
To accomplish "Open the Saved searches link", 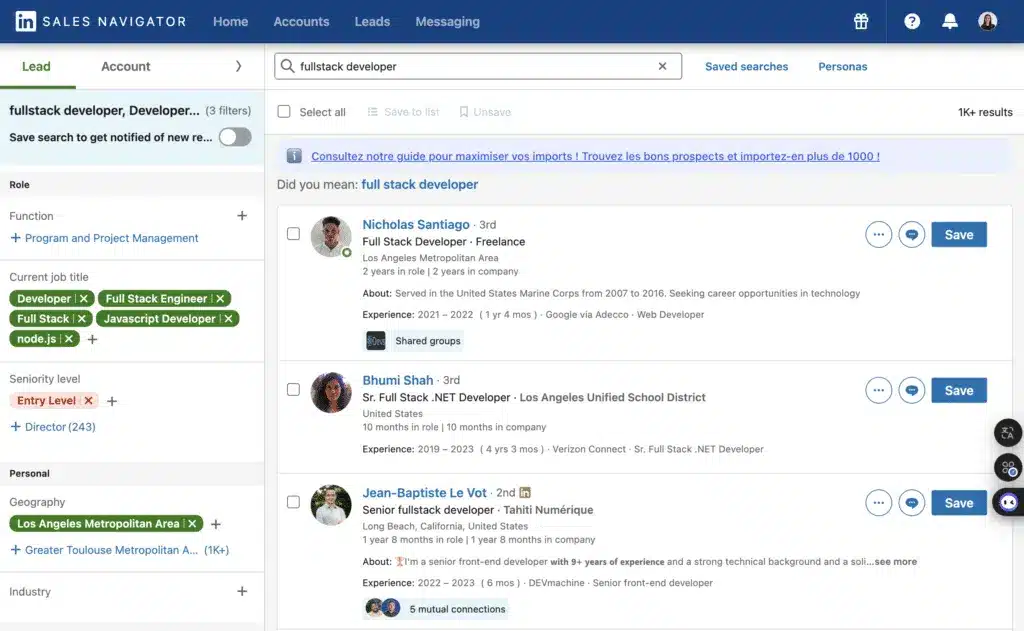I will click(x=746, y=67).
